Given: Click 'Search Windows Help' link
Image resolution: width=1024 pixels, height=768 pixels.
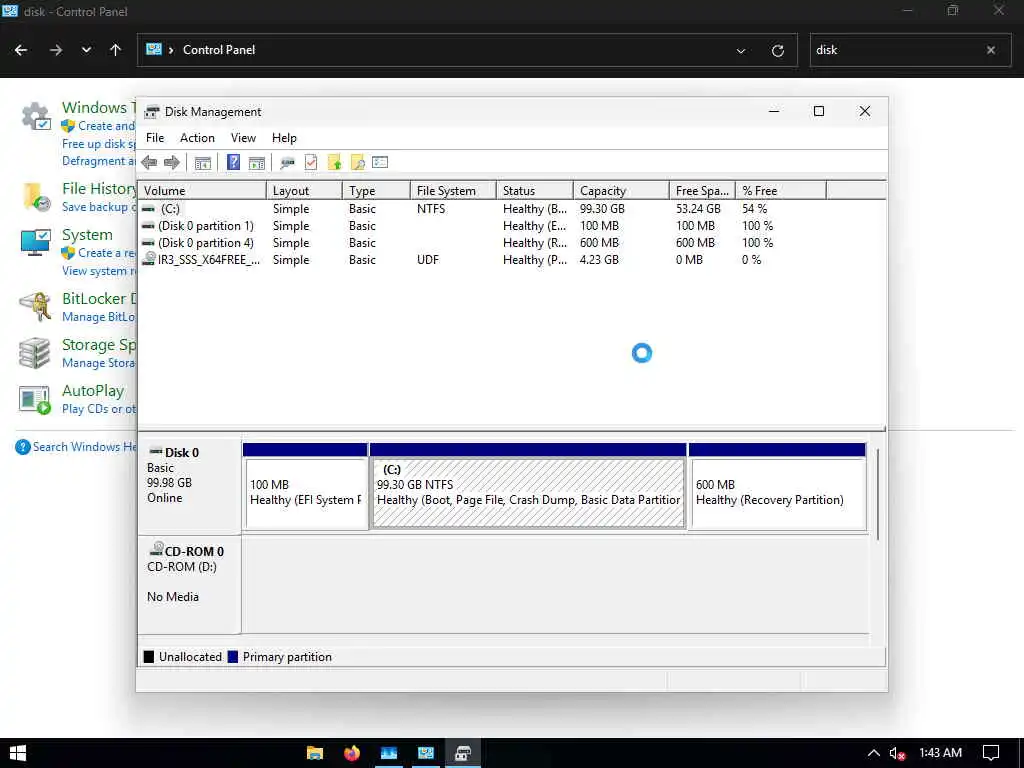Looking at the screenshot, I should [x=84, y=447].
